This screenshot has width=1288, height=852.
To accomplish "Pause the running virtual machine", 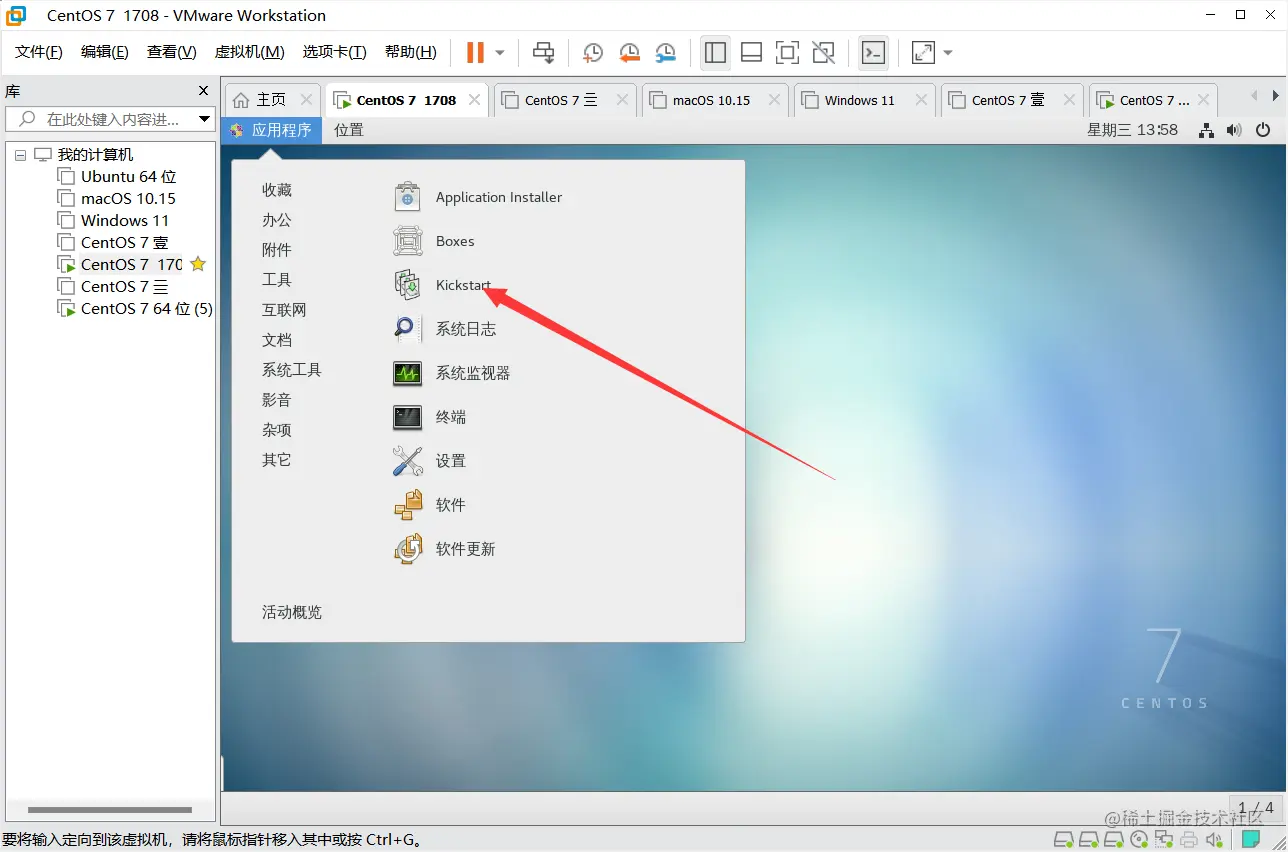I will pos(476,52).
